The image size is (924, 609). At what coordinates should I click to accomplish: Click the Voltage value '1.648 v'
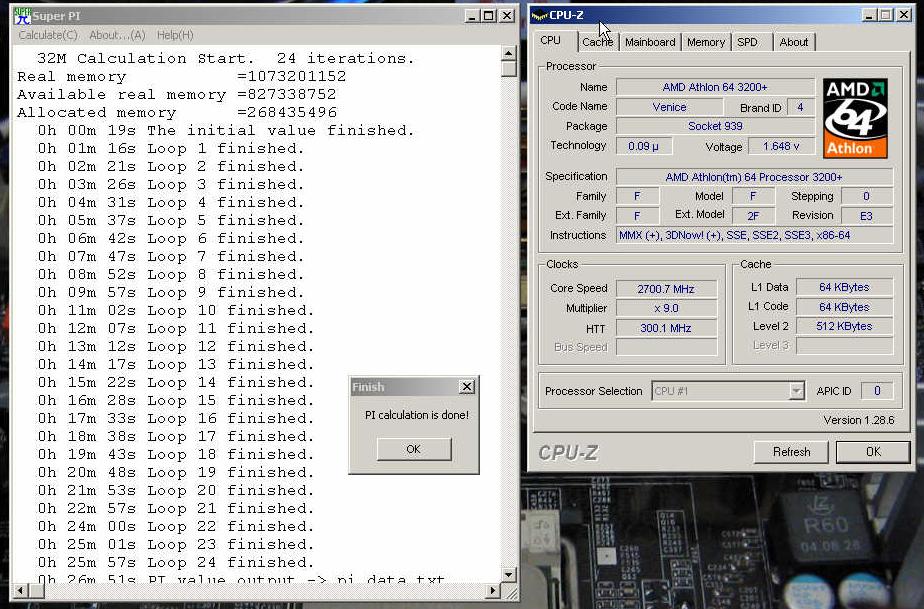(x=781, y=146)
